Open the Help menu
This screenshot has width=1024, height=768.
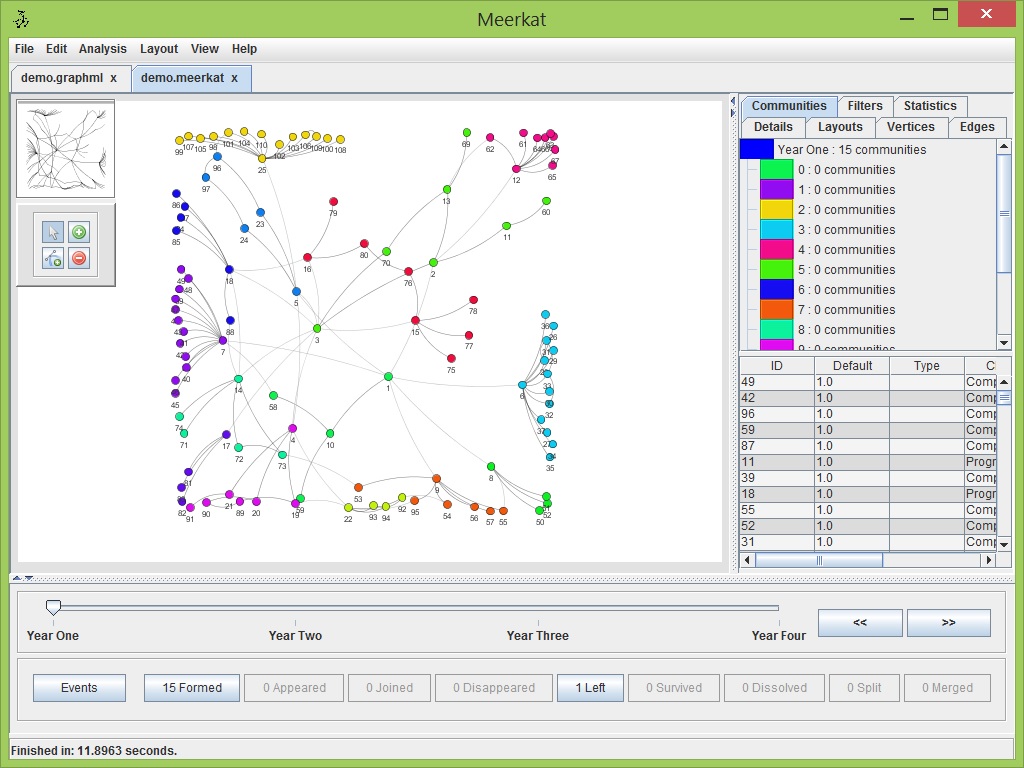pos(244,49)
